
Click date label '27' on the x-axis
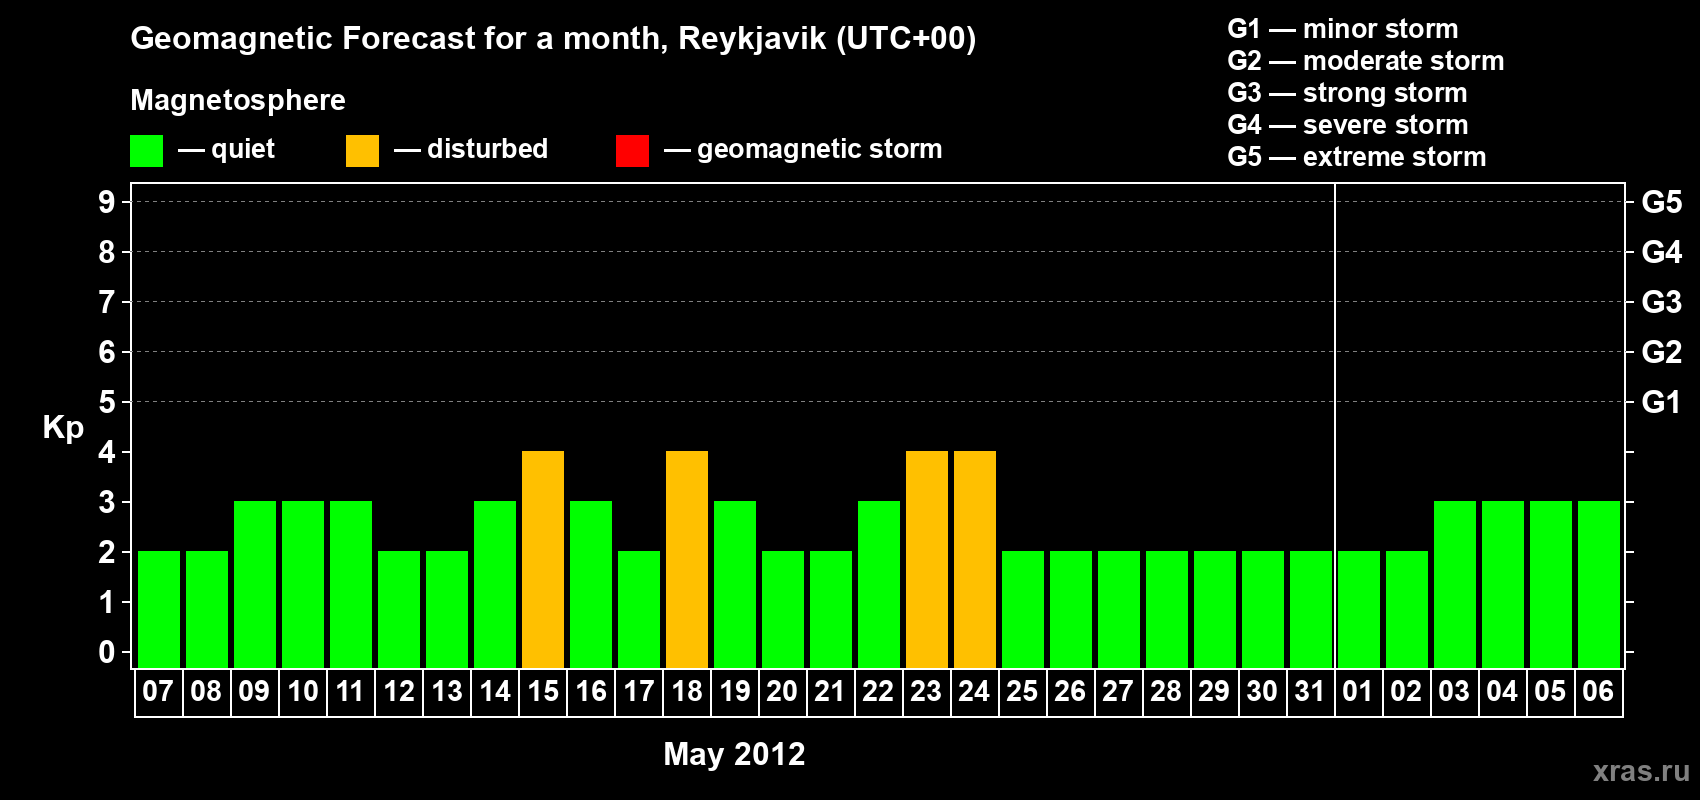coord(1118,691)
